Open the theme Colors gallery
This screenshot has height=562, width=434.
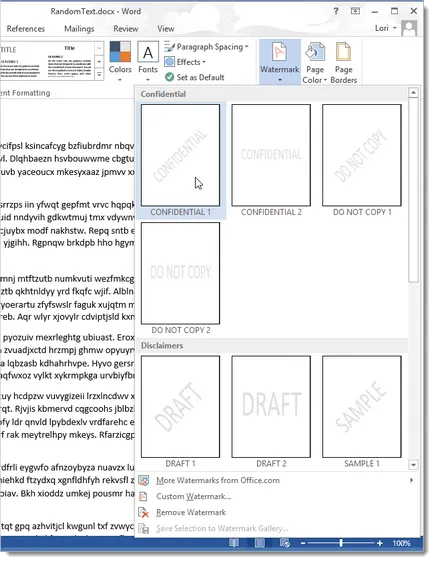click(120, 62)
